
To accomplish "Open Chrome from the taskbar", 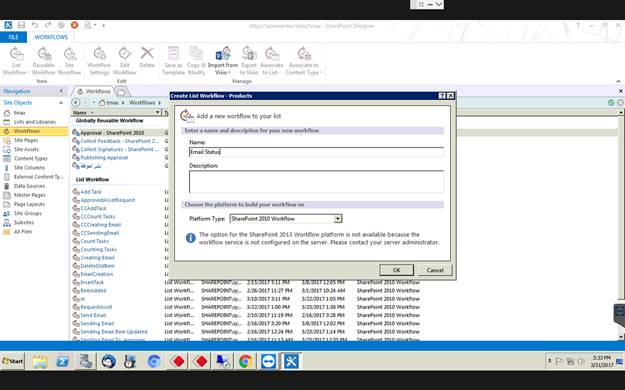I will coord(246,361).
